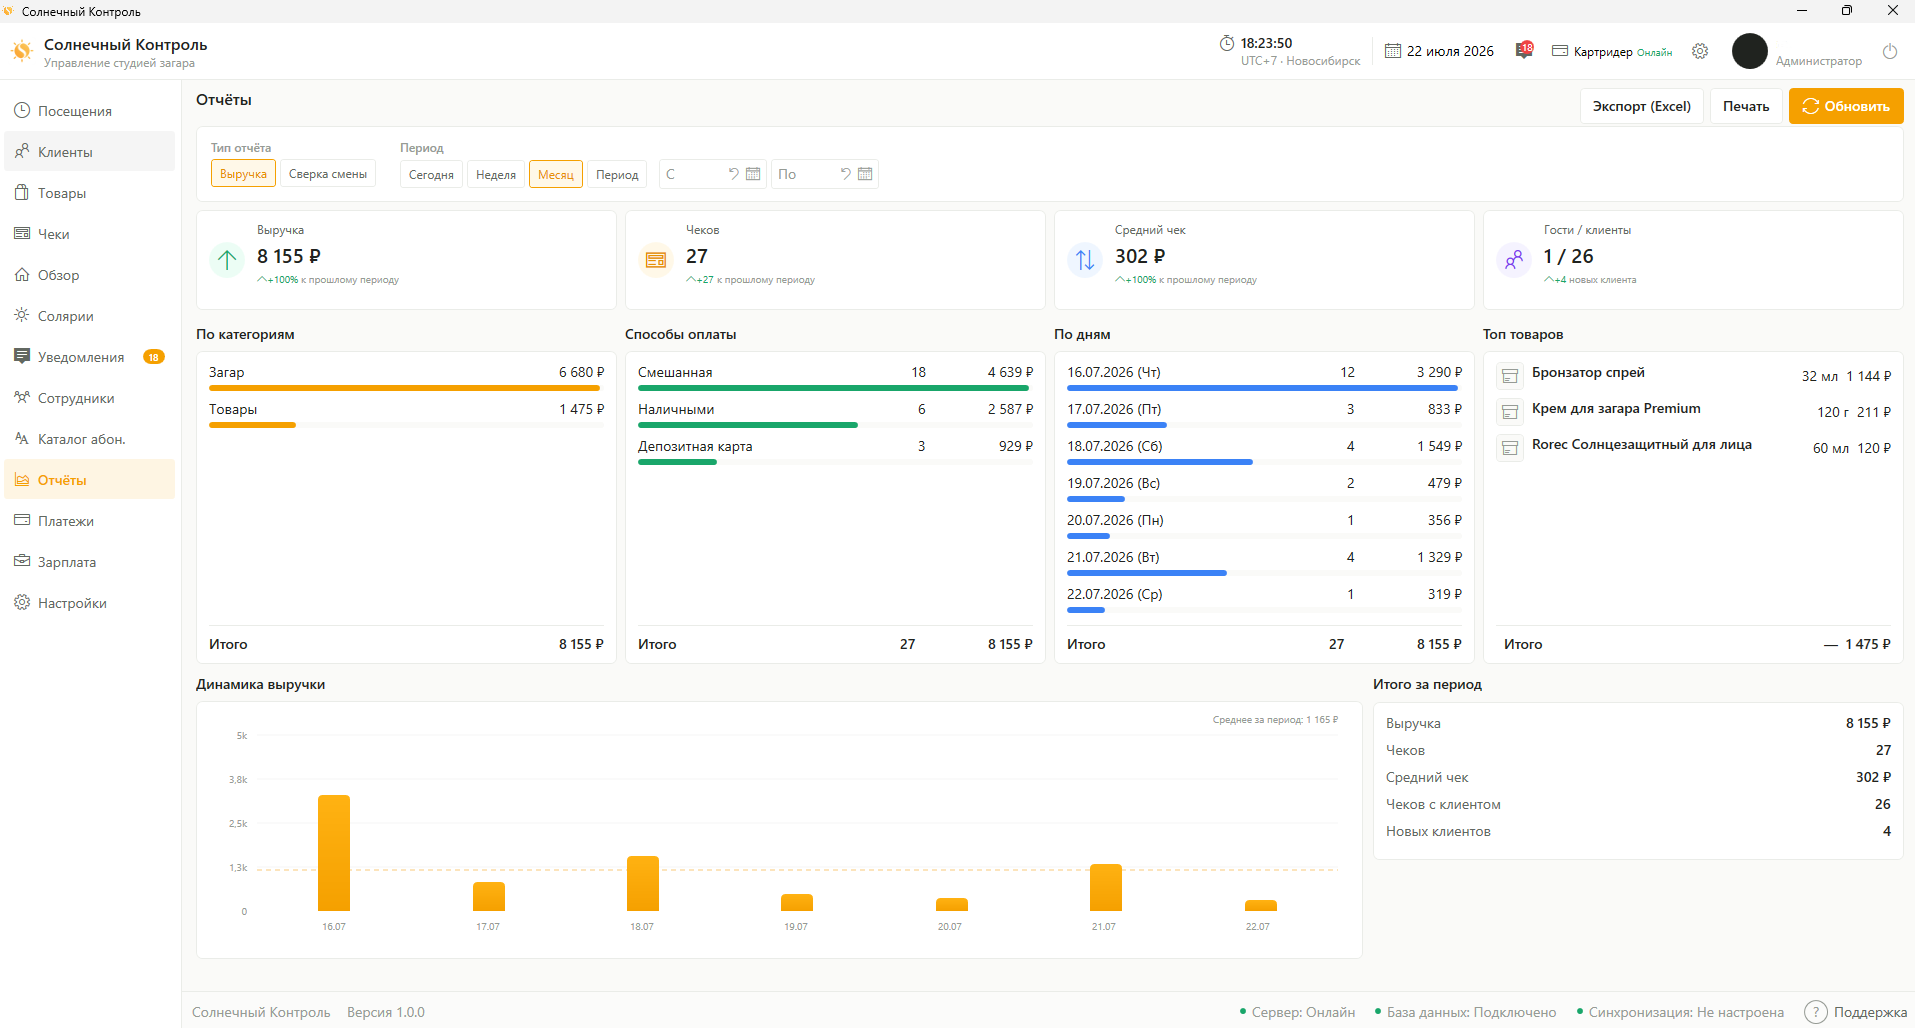Viewport: 1915px width, 1028px height.
Task: Open Уведомления in the sidebar
Action: 90,357
